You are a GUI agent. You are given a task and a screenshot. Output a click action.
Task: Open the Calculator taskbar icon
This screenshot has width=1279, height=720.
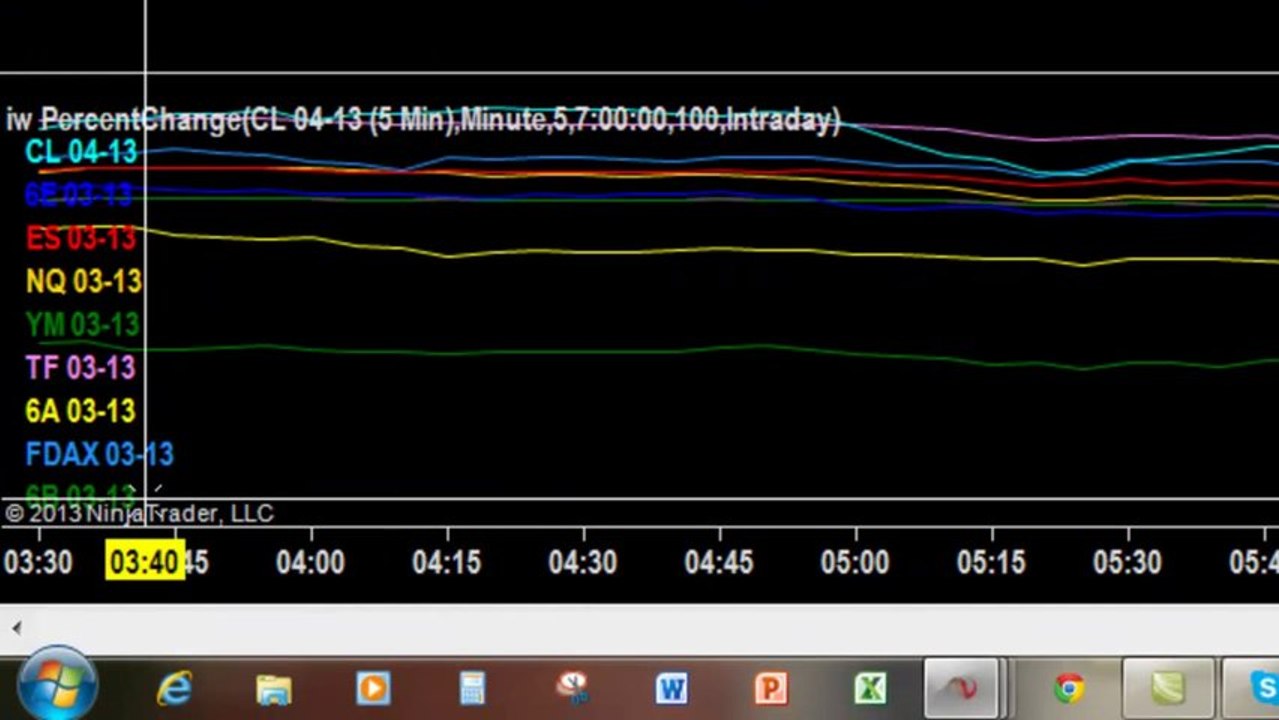(472, 688)
